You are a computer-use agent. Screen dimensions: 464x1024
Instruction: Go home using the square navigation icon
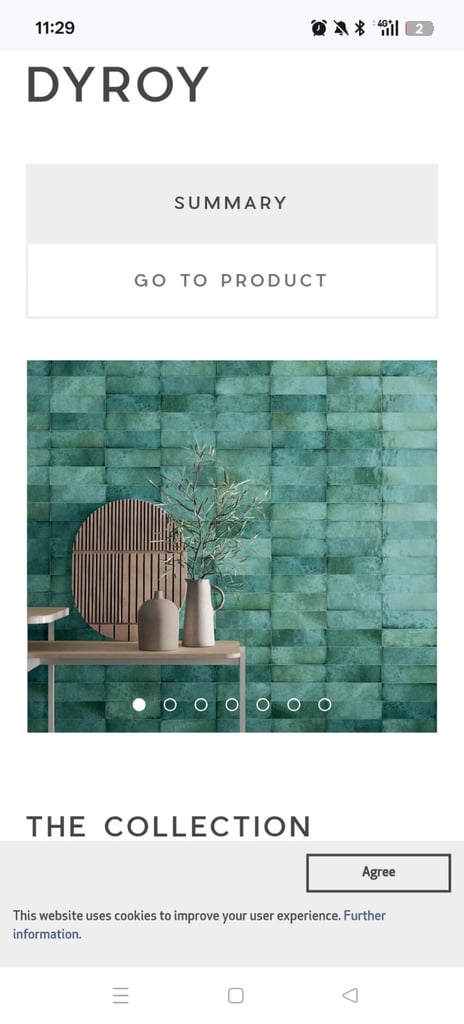click(235, 995)
